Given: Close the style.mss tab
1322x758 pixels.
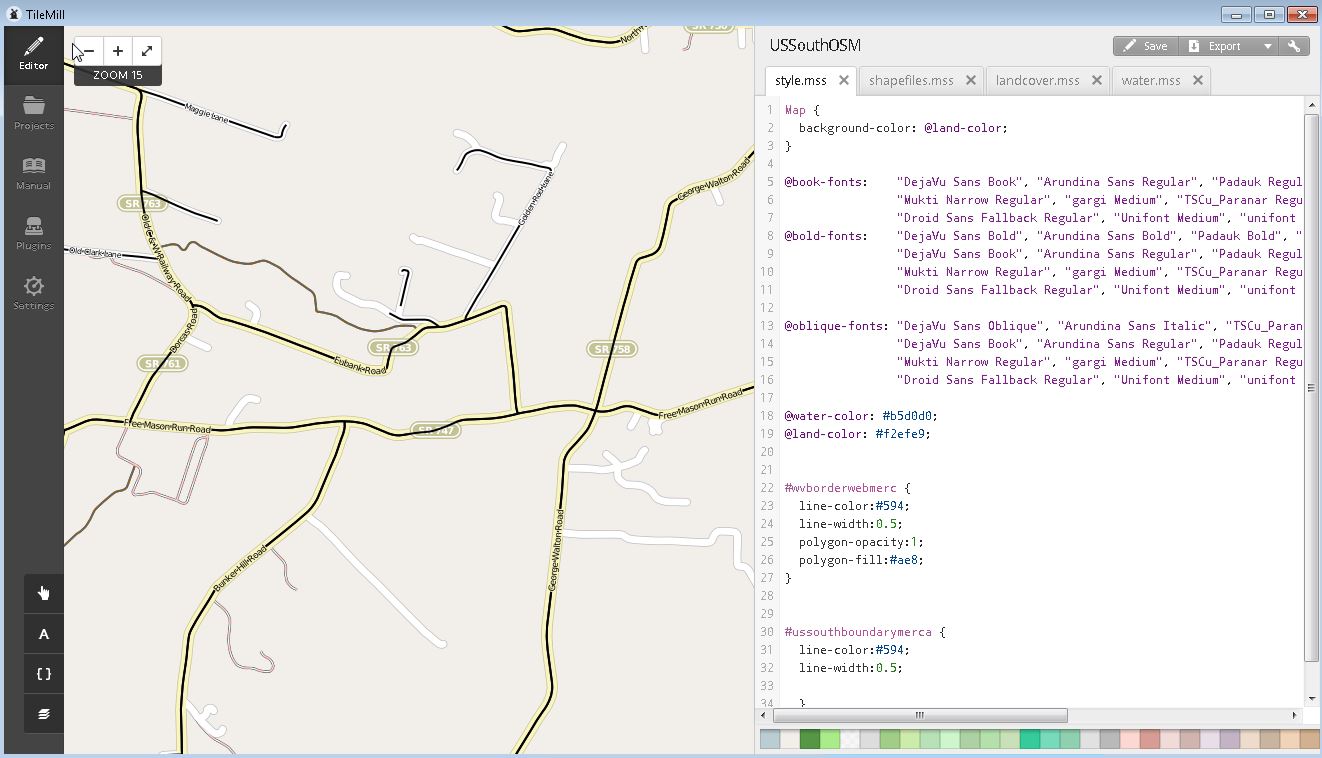Looking at the screenshot, I should pos(844,80).
